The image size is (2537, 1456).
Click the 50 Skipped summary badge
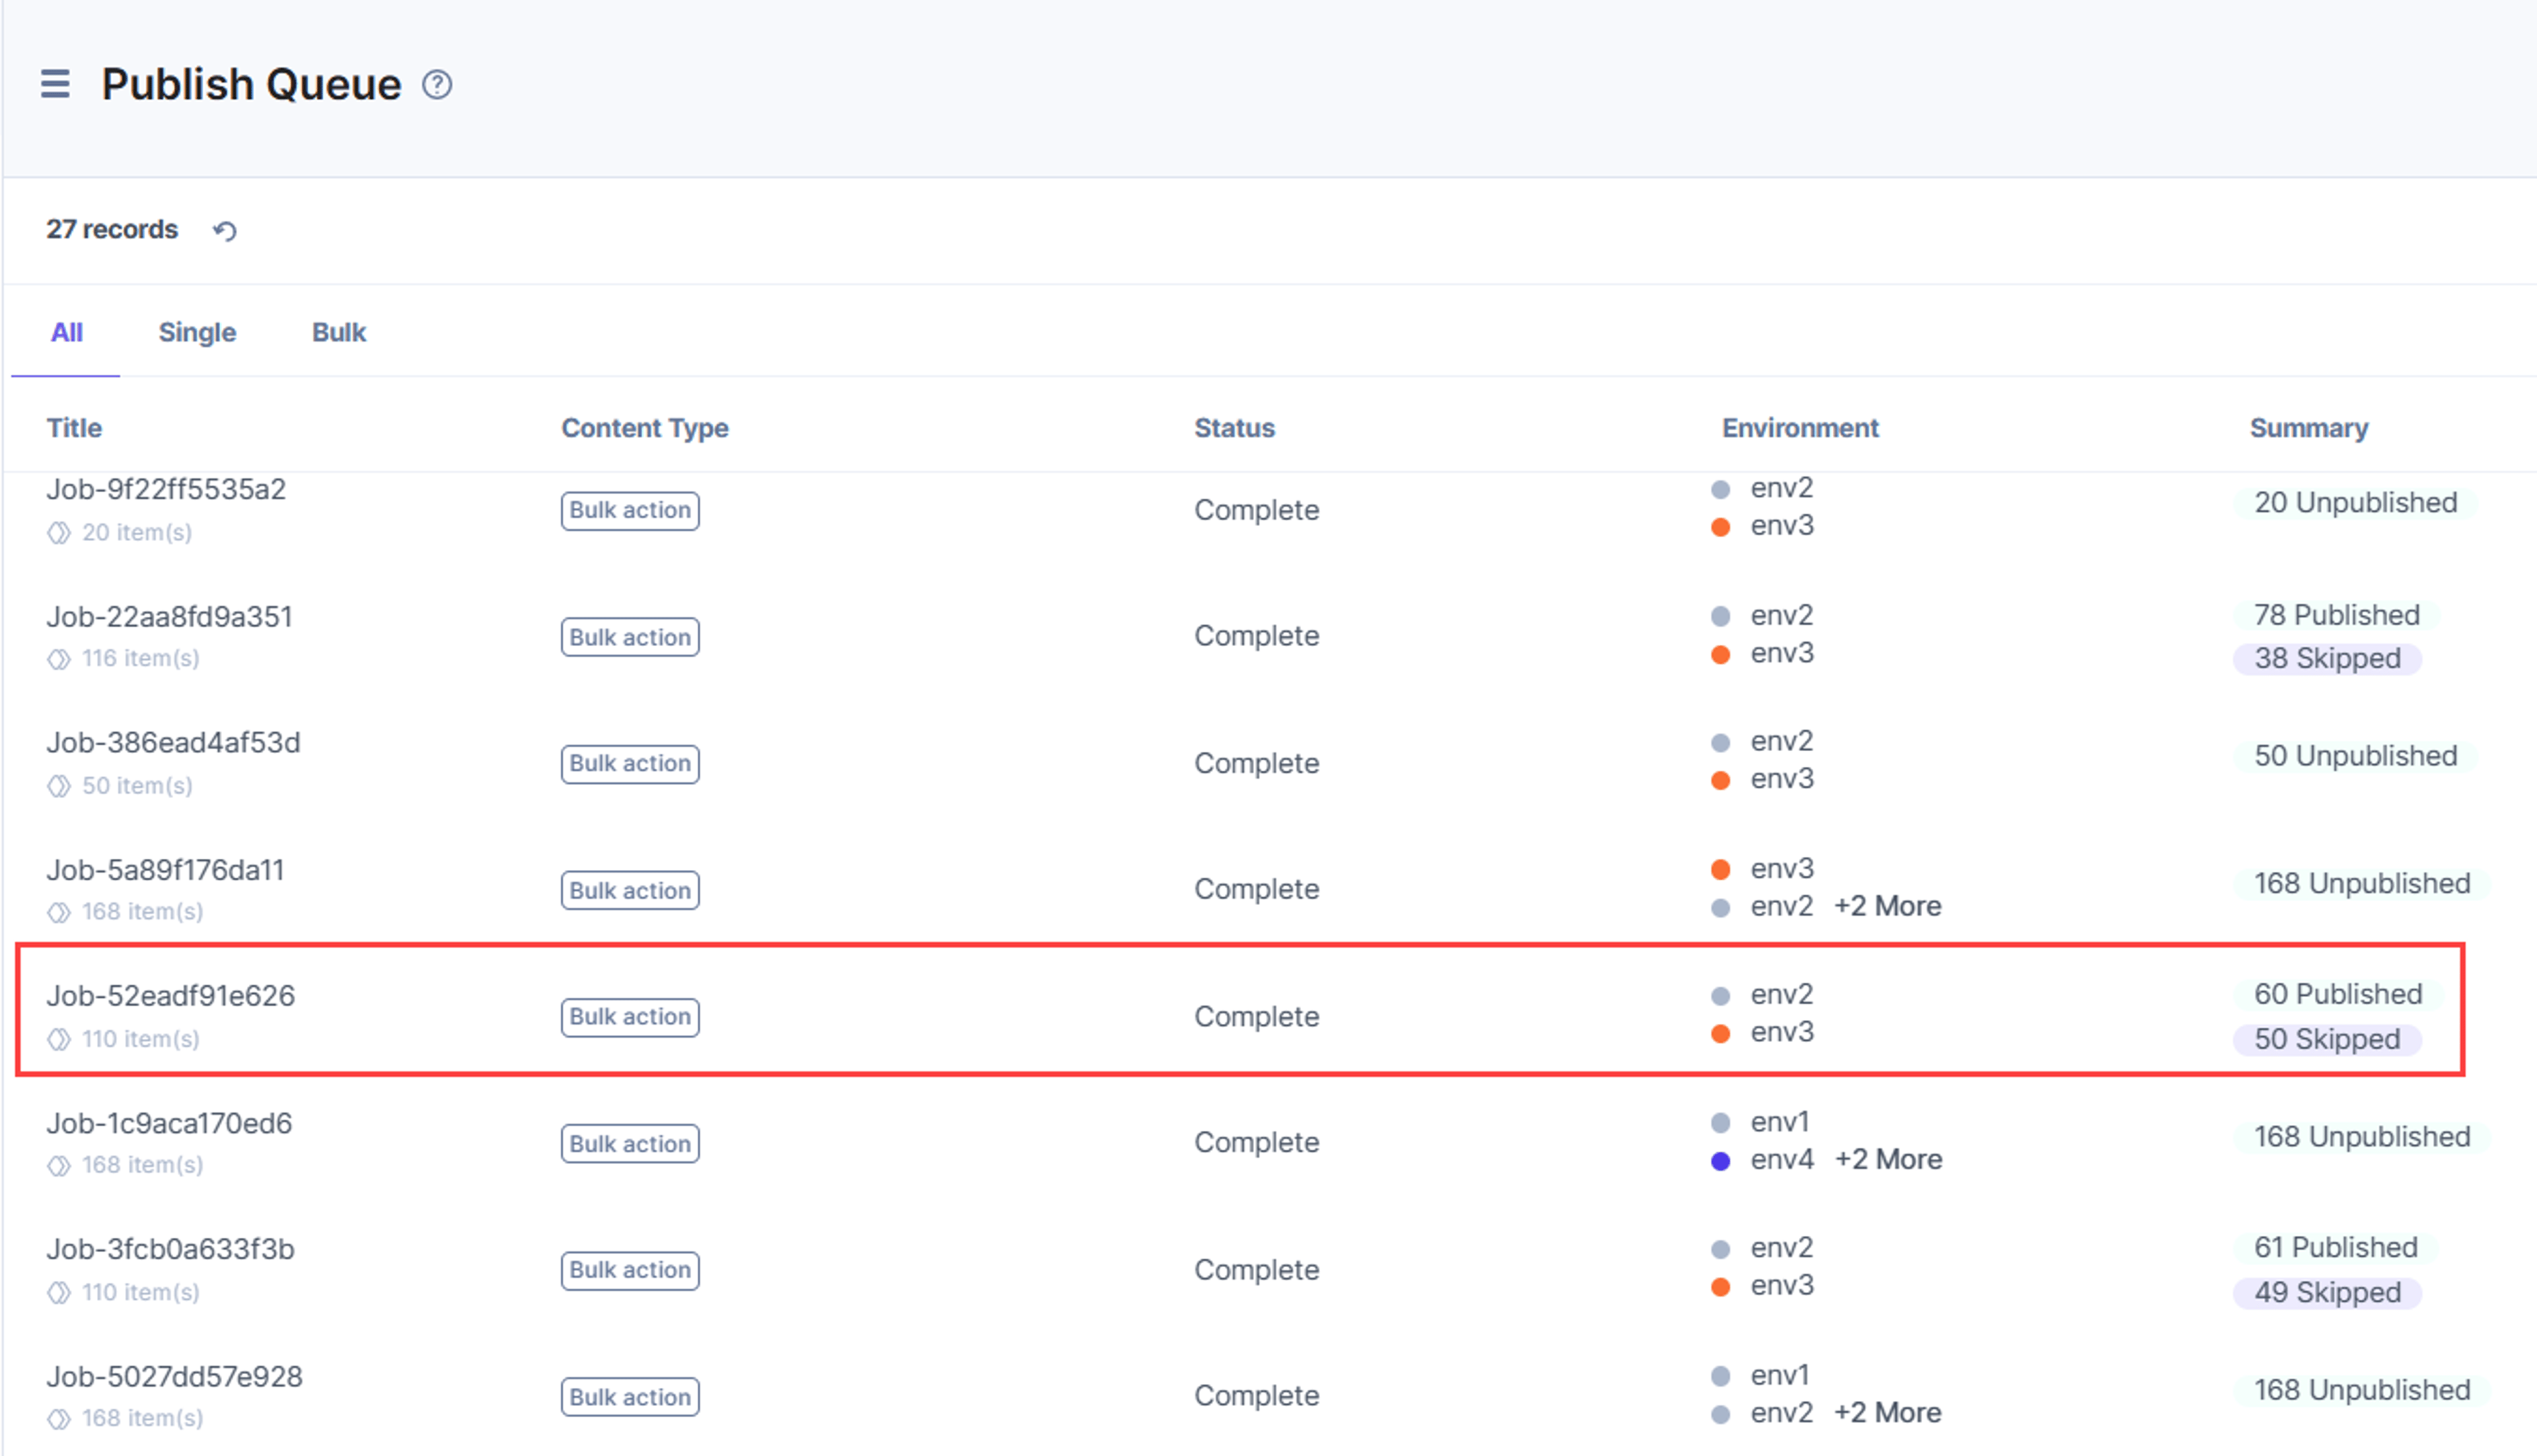pos(2327,1040)
